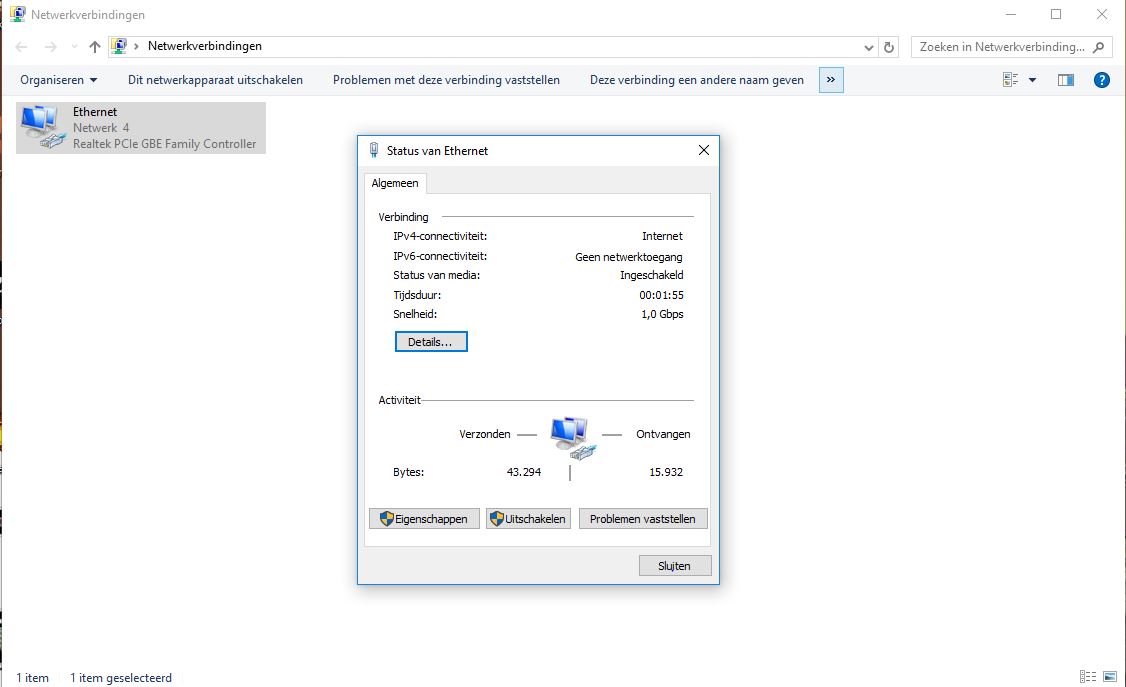Screen dimensions: 1126x687
Task: Select the Algemeen tab
Action: 395,183
